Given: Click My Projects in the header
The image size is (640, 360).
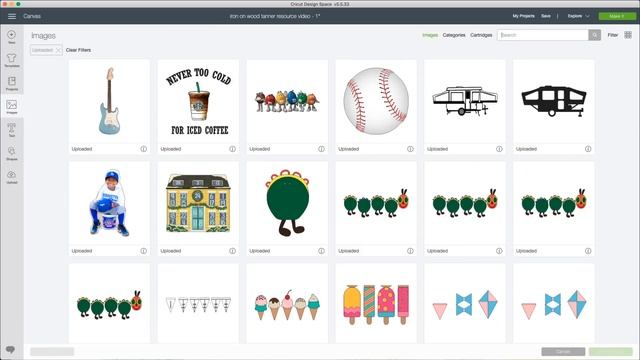Looking at the screenshot, I should (x=523, y=16).
